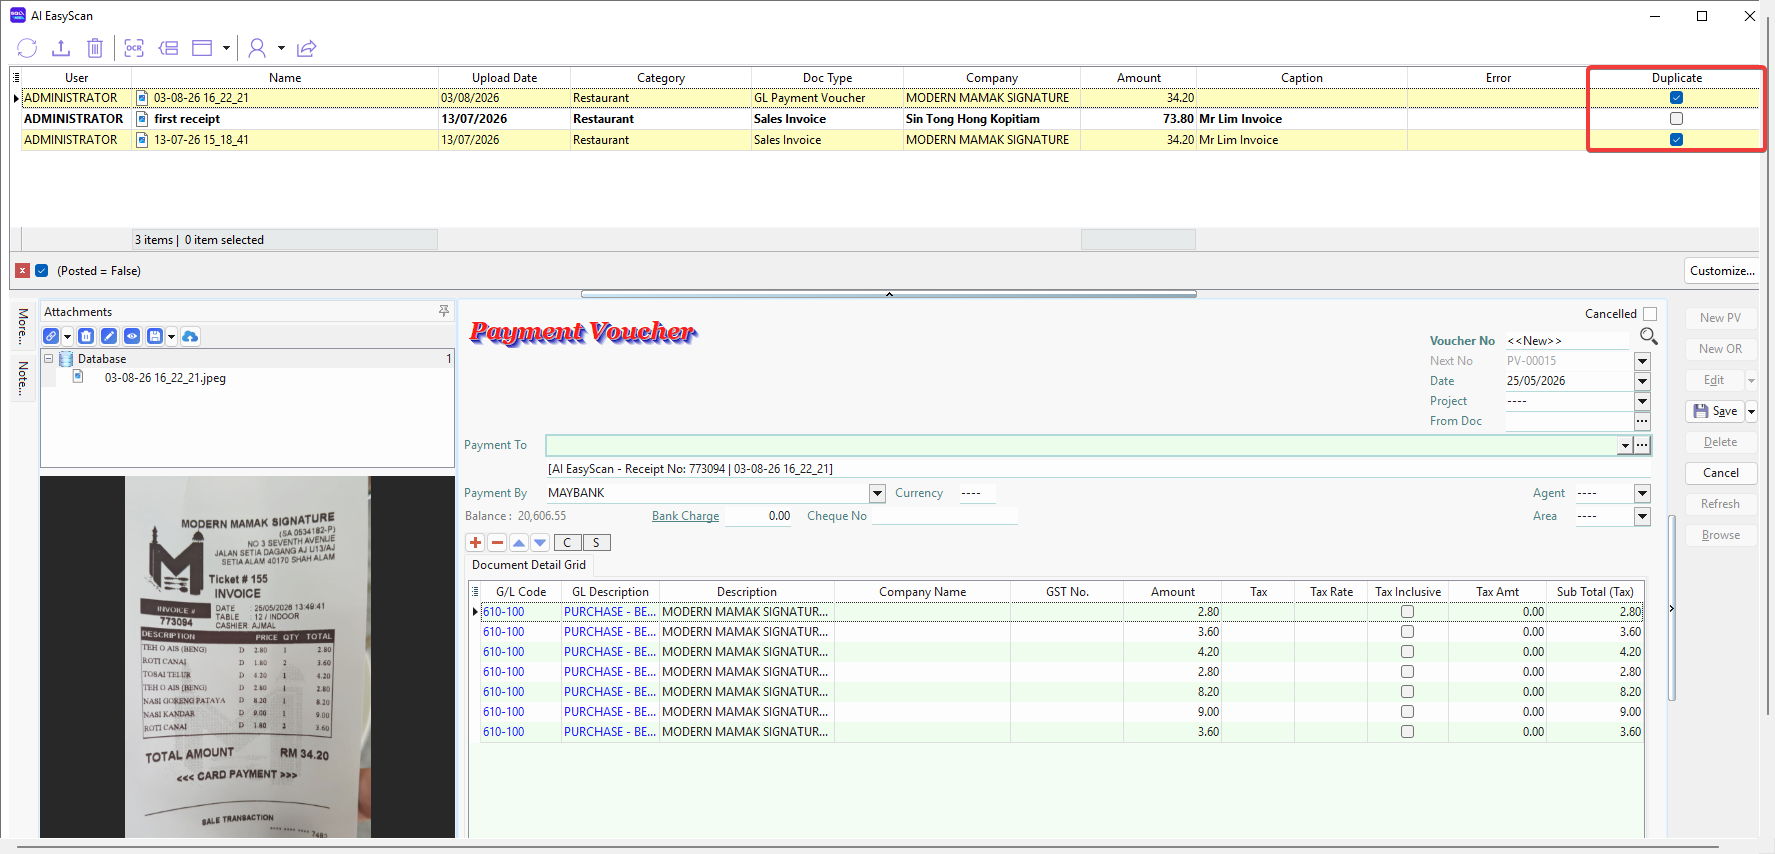
Task: Click the Customize... button
Action: [1722, 270]
